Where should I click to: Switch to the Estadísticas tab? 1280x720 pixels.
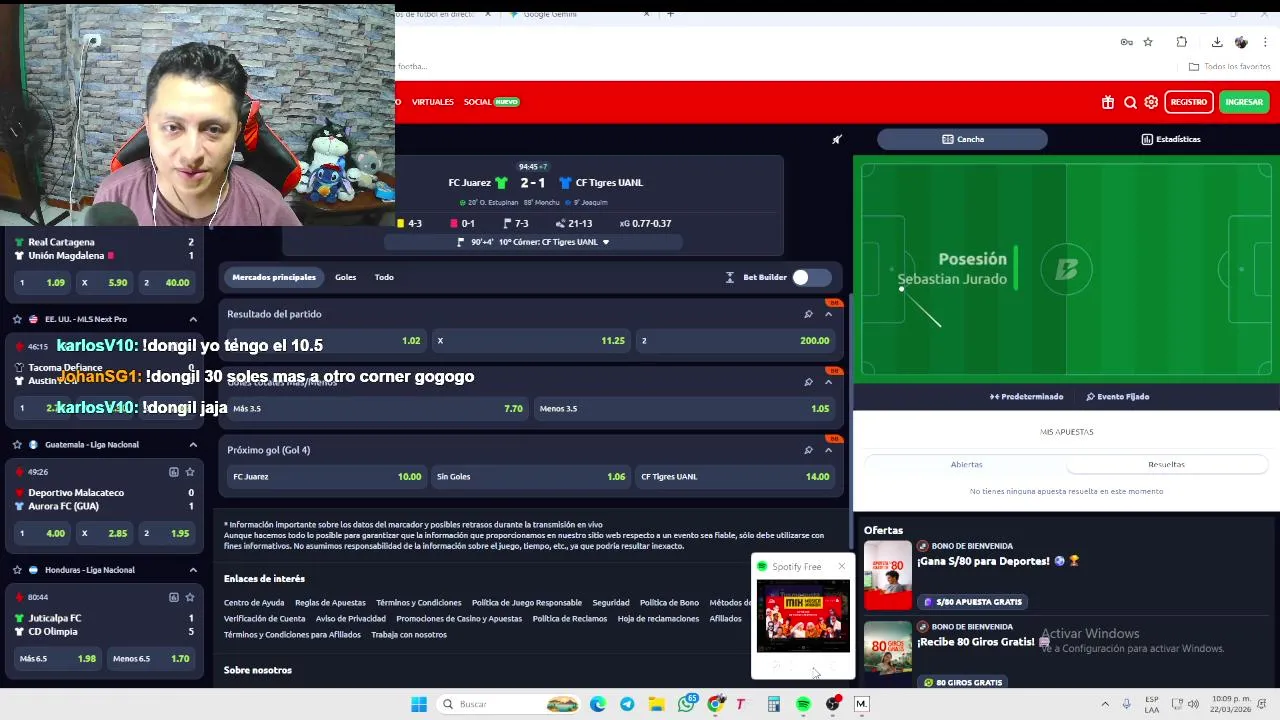(x=1170, y=139)
